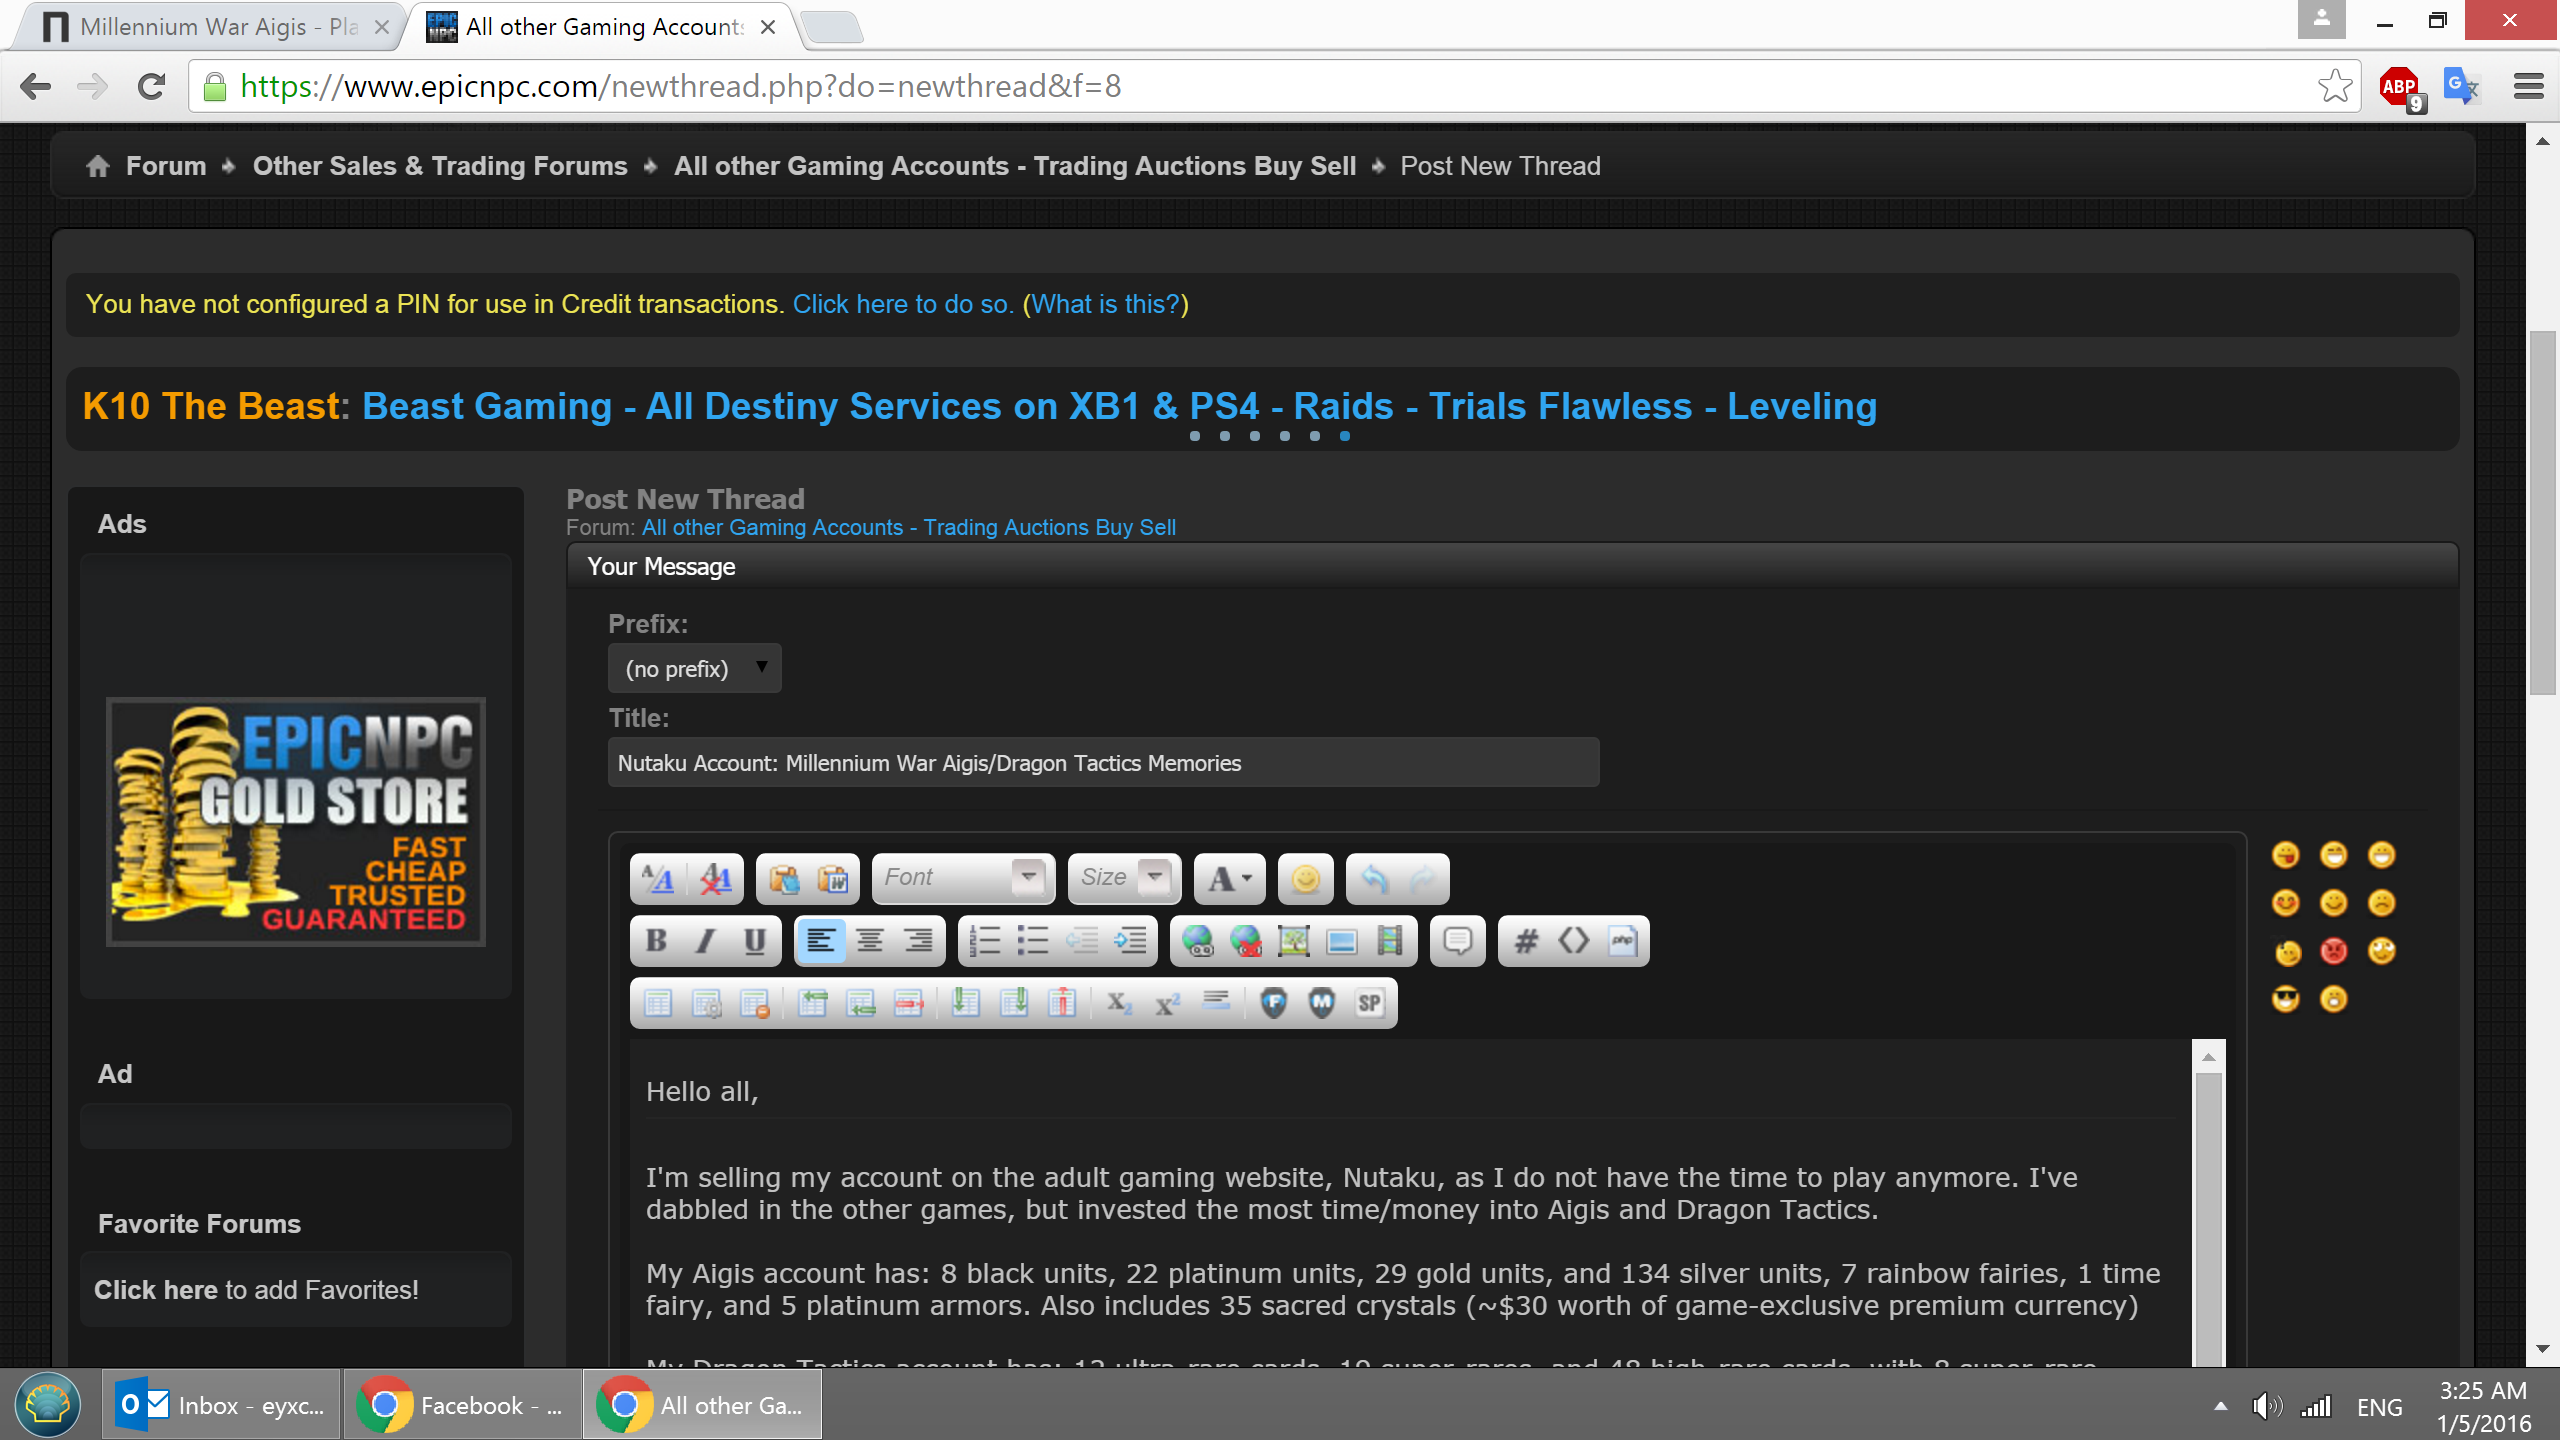Insert a hyperlink with the globe icon
Viewport: 2560px width, 1440px height.
[1197, 941]
